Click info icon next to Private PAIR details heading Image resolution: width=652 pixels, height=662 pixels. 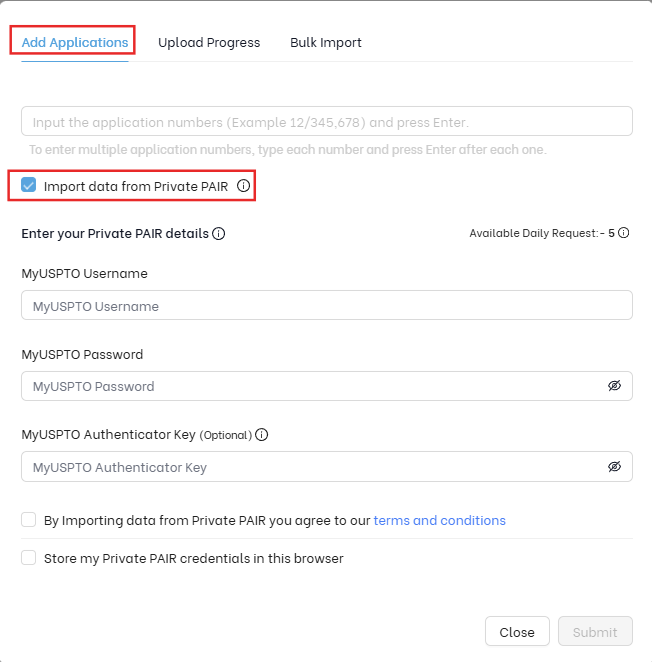218,234
